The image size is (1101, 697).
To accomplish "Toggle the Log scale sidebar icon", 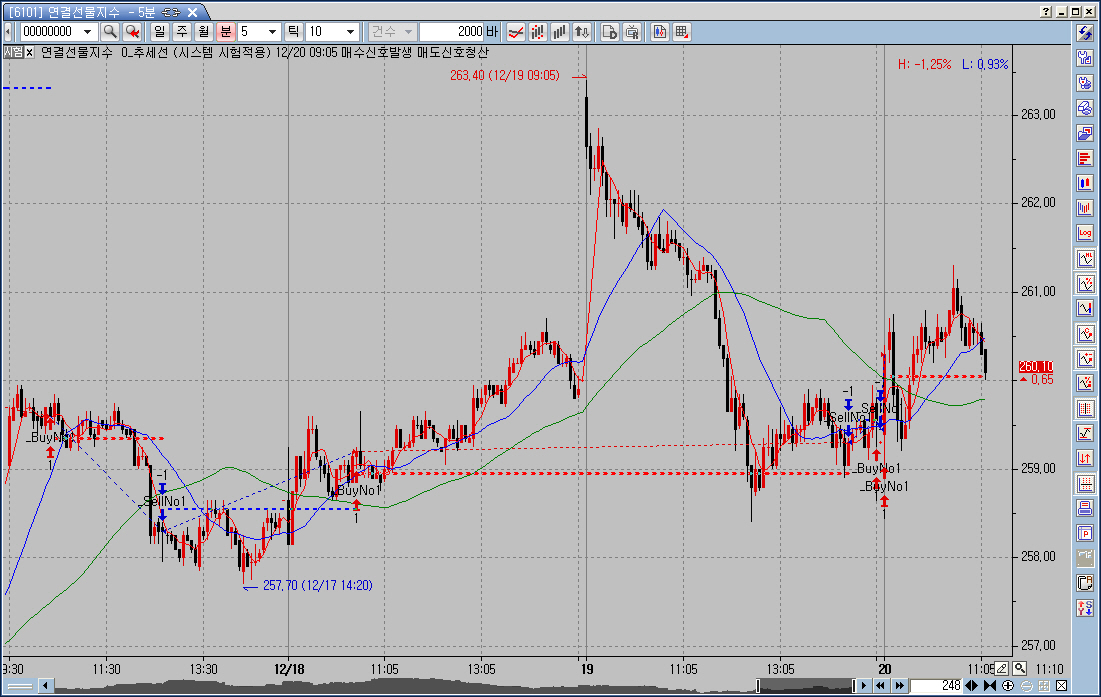I will coord(1085,233).
